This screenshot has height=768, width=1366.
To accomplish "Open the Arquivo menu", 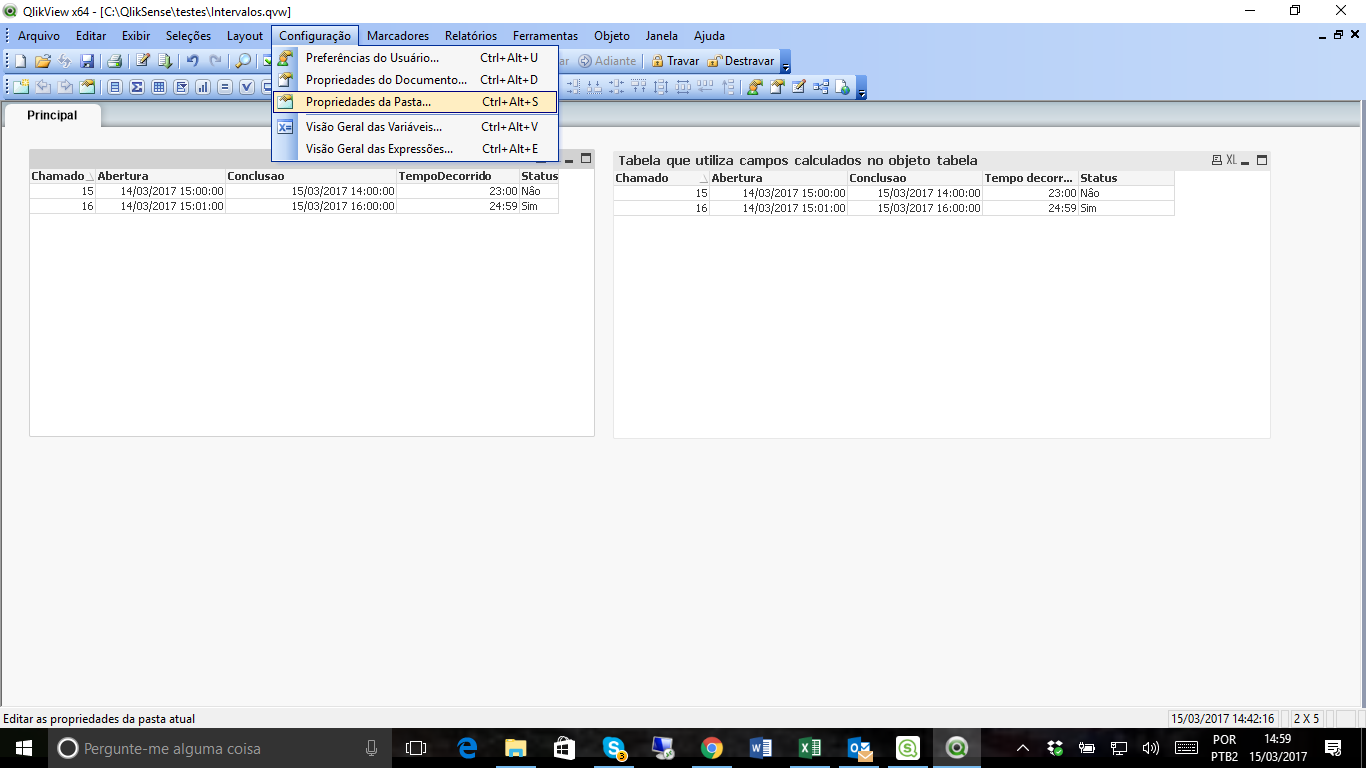I will click(39, 35).
